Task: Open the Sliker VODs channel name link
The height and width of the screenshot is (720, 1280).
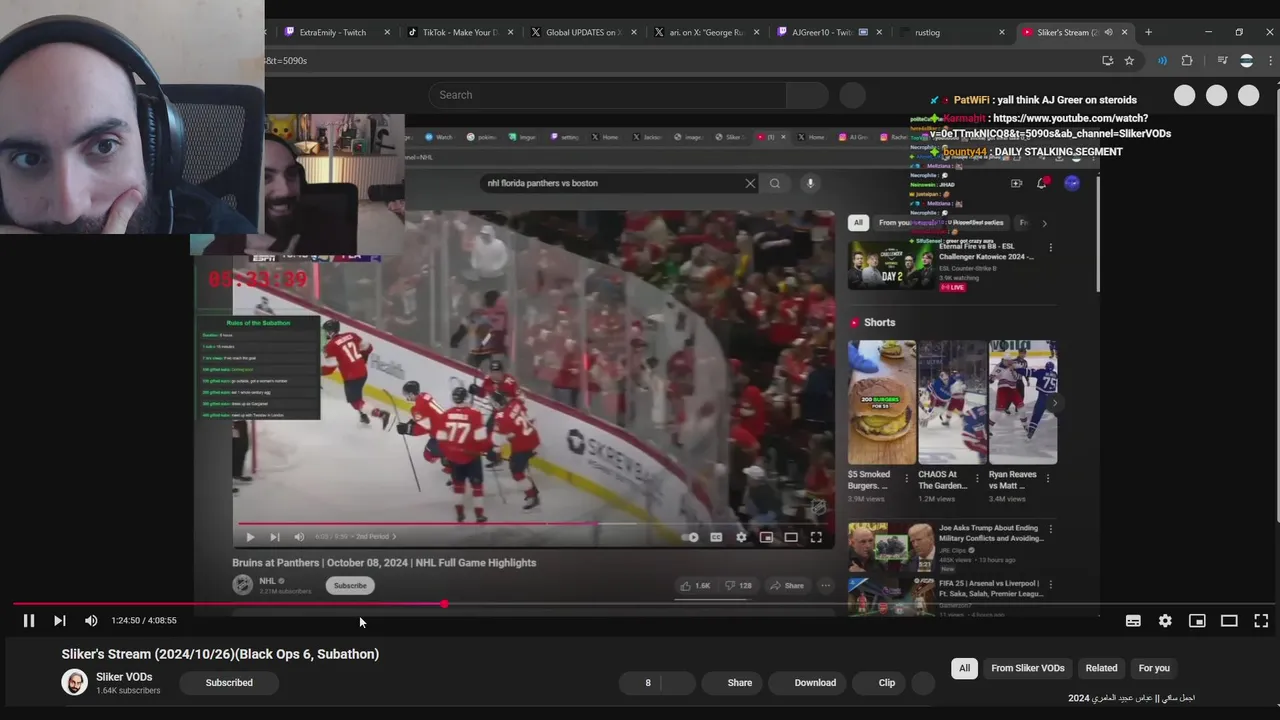Action: (x=124, y=677)
